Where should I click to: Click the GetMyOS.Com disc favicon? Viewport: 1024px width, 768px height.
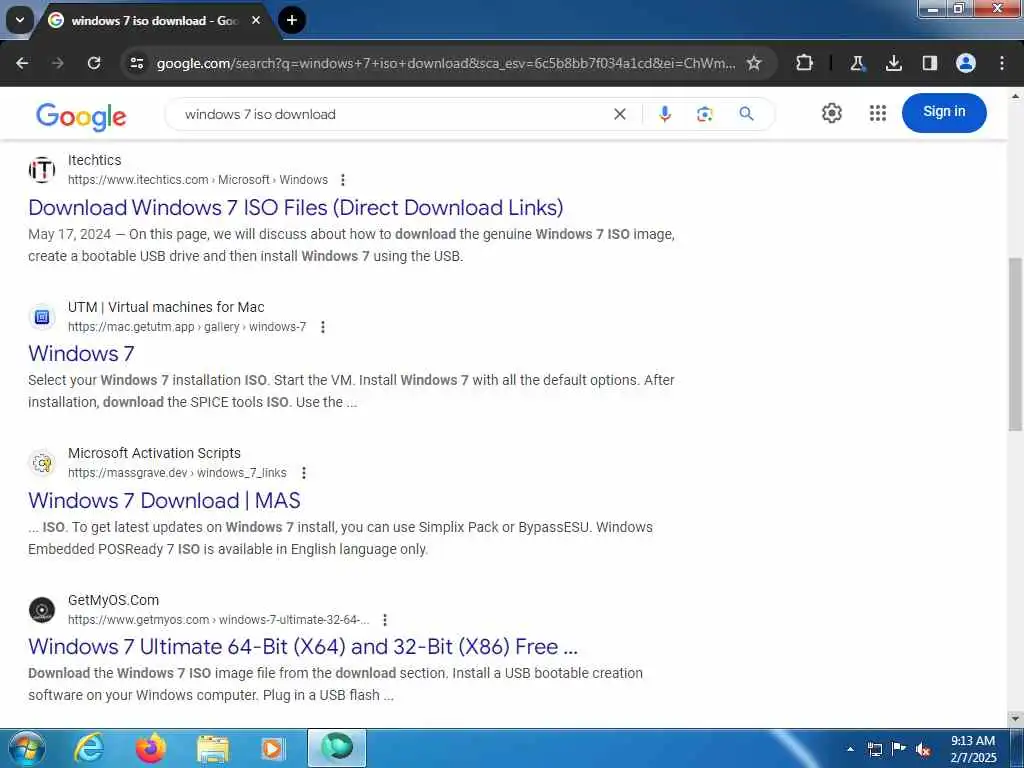pyautogui.click(x=42, y=610)
